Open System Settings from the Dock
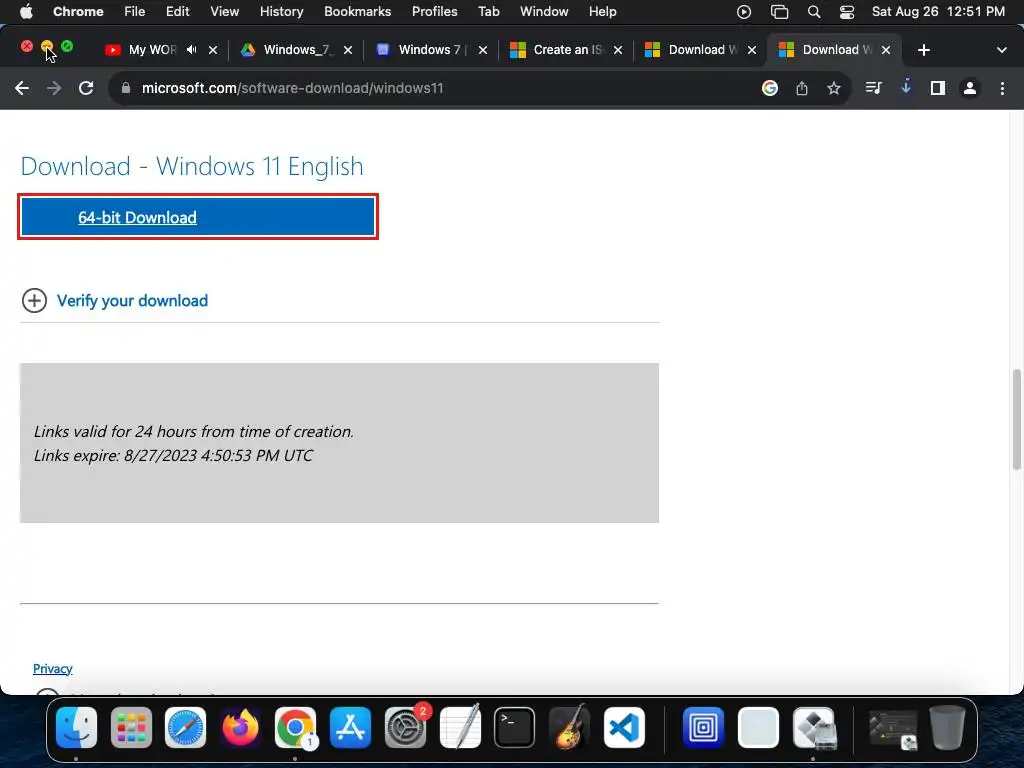Viewport: 1024px width, 768px height. [x=405, y=727]
